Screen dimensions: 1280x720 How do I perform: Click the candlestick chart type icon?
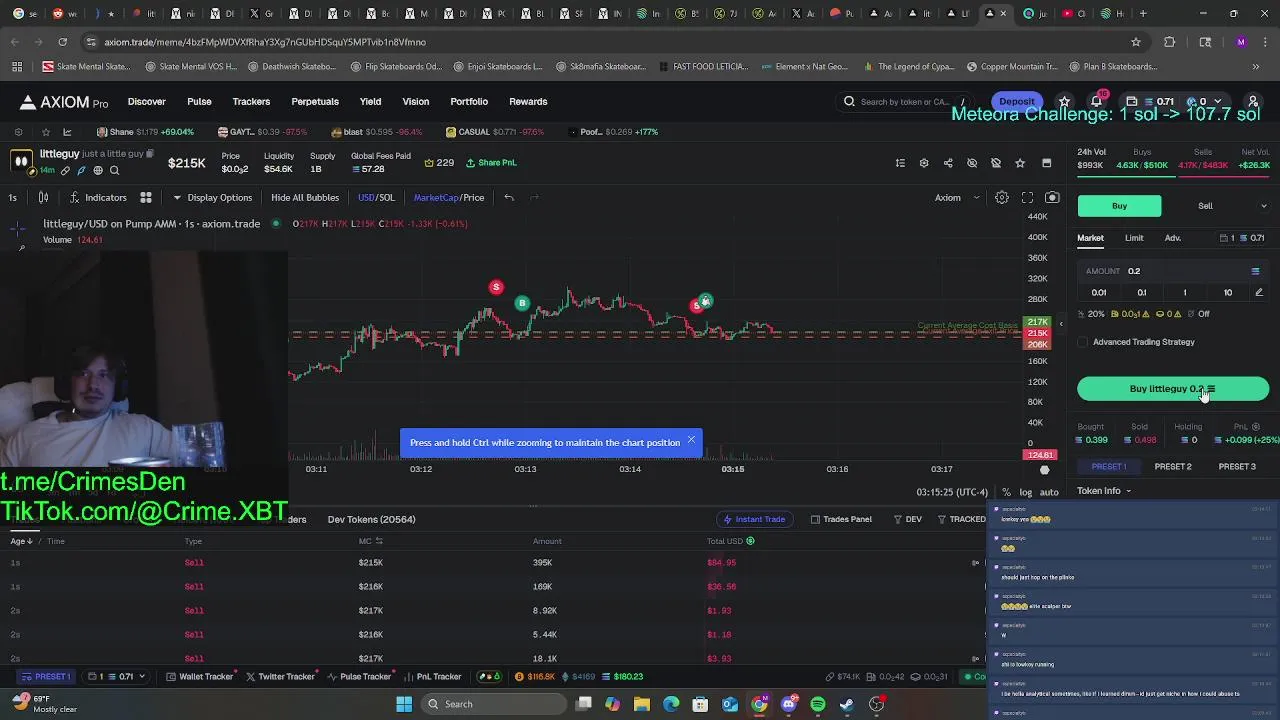tap(43, 198)
